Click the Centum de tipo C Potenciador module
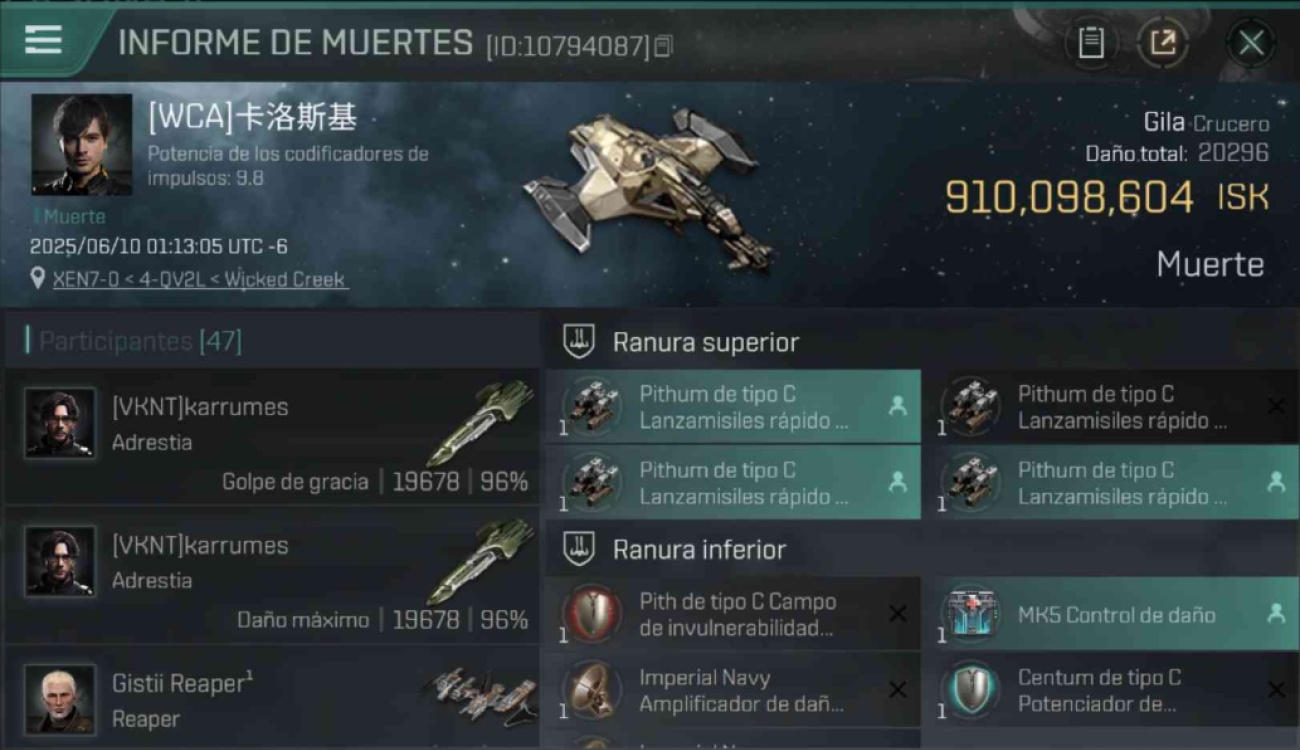The image size is (1300, 750). [x=1117, y=690]
